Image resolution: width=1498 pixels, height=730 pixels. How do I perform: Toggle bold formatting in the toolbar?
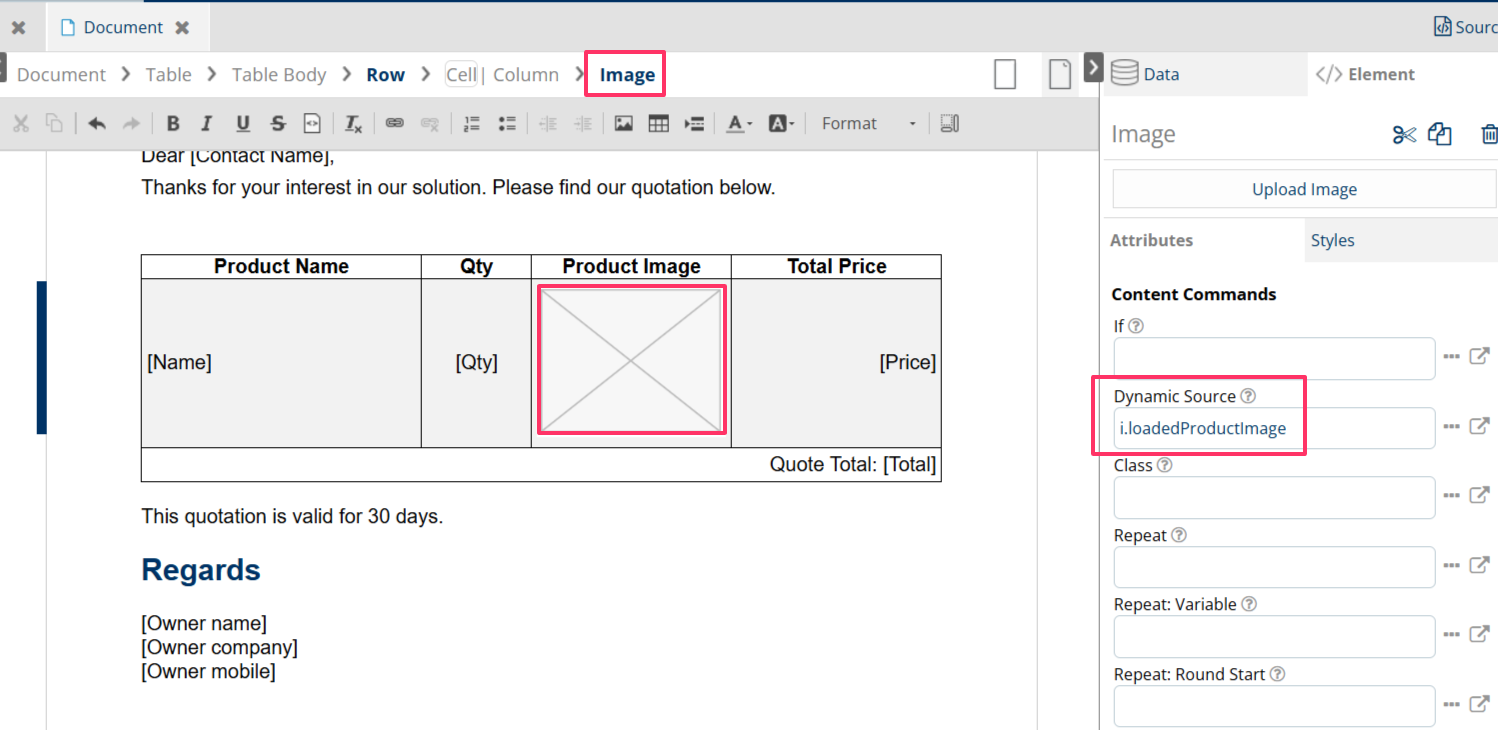(x=173, y=124)
